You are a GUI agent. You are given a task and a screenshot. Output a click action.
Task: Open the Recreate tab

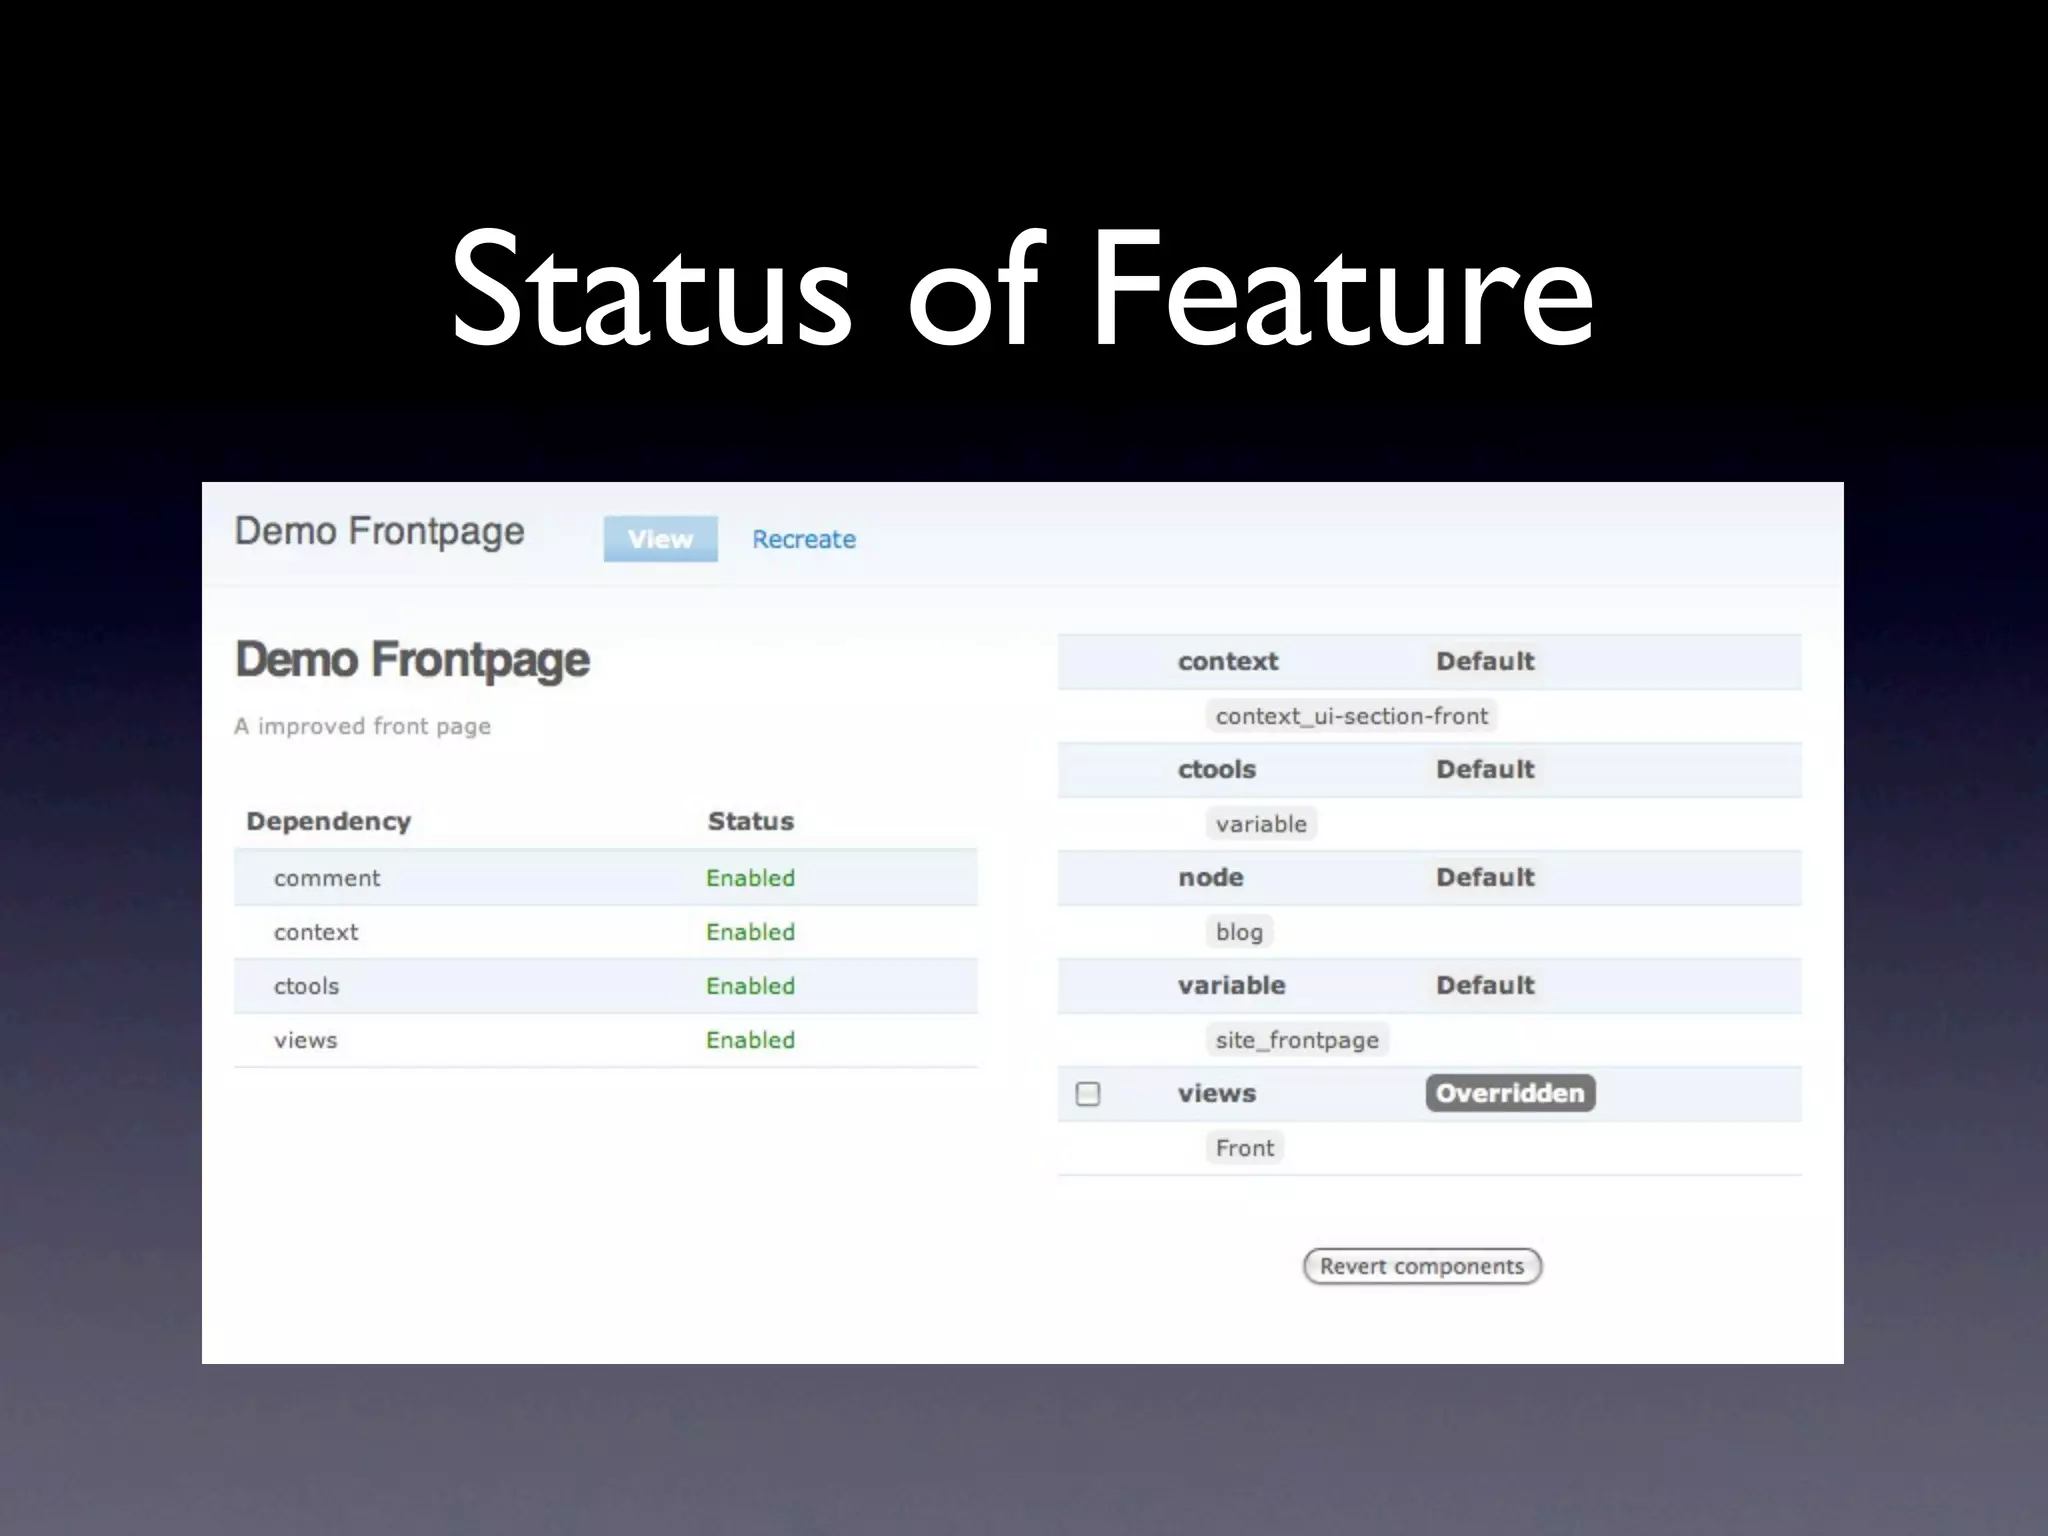point(804,539)
